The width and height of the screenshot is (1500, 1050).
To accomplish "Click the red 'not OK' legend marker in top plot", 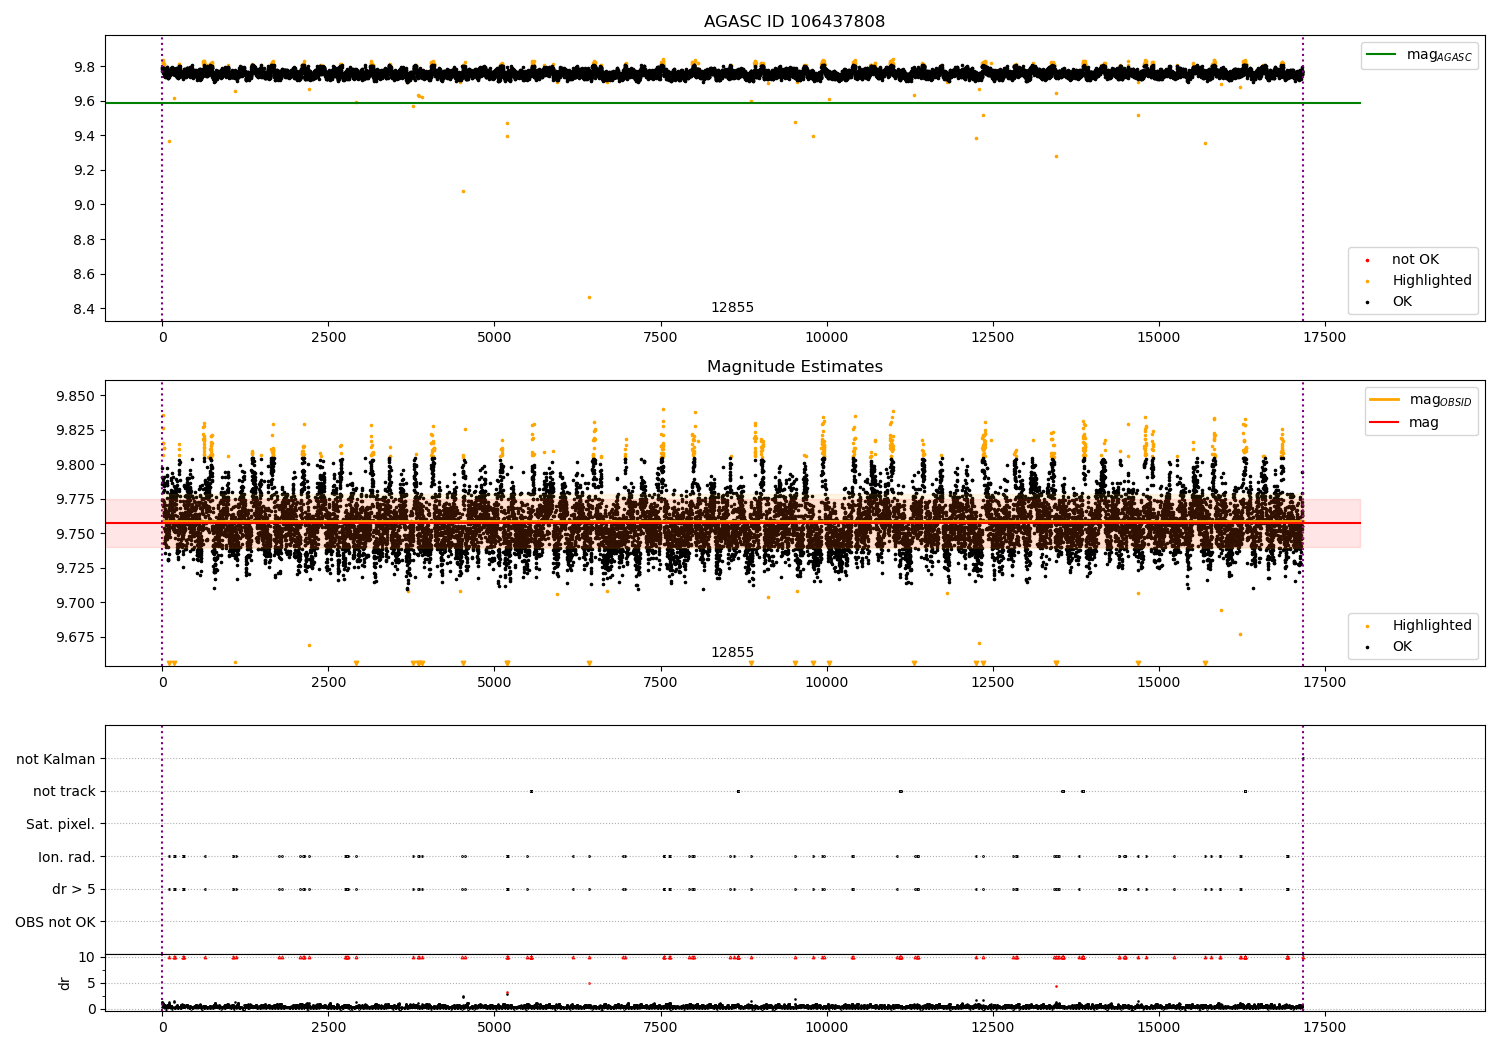I will [1367, 261].
